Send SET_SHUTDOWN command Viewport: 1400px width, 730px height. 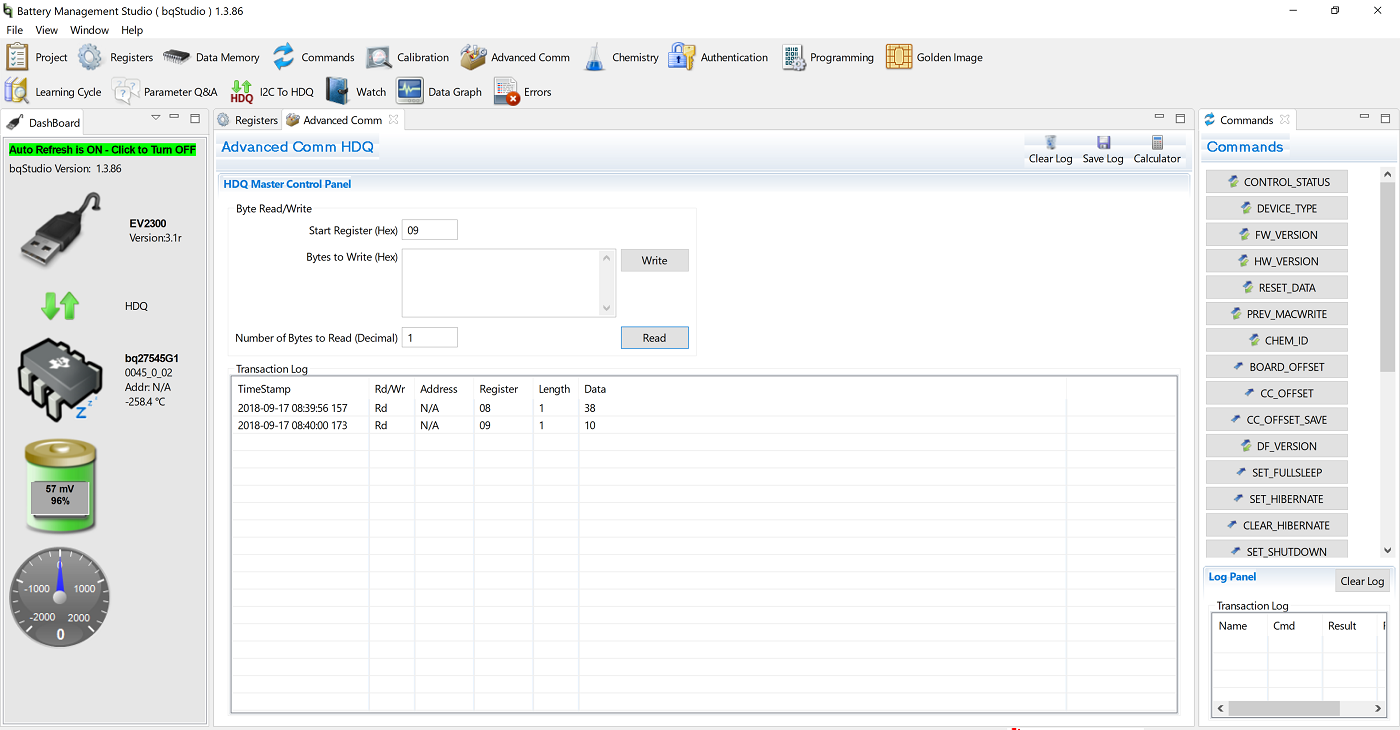(x=1277, y=549)
